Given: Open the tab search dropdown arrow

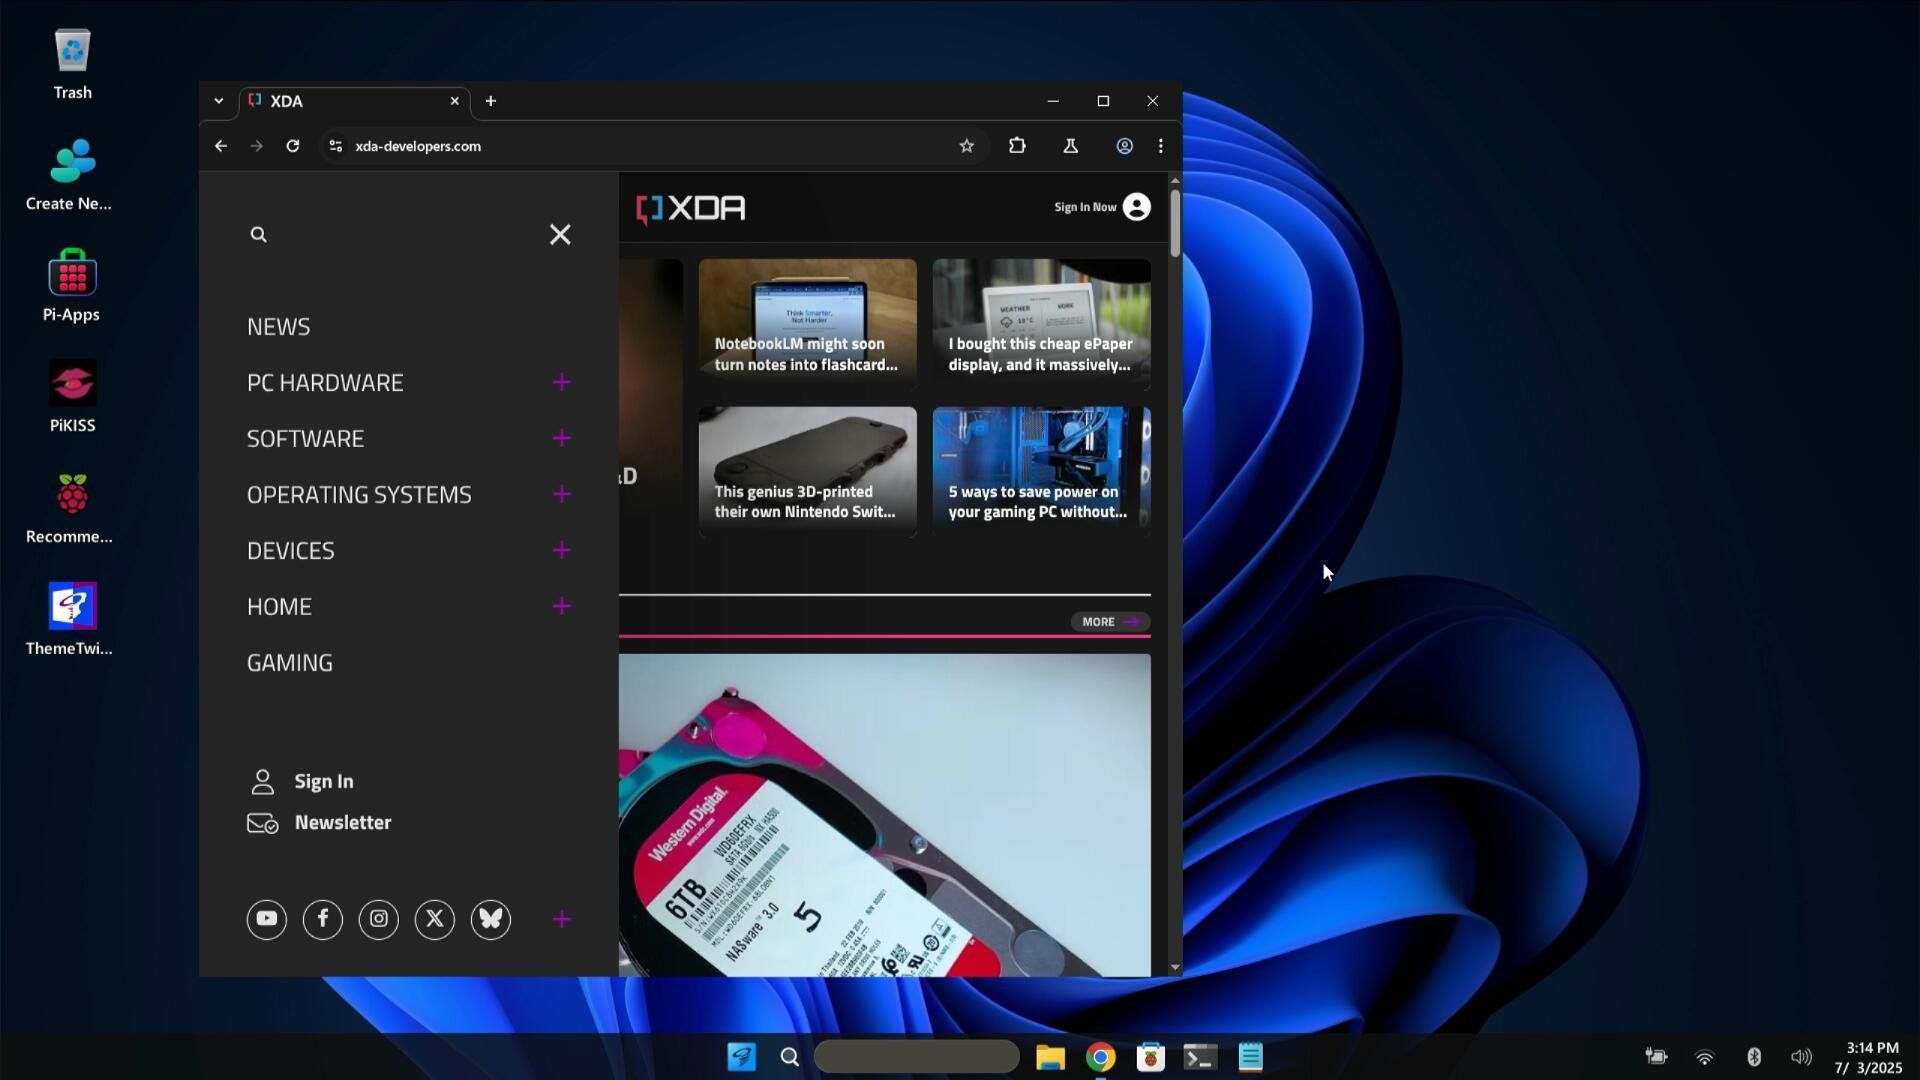Looking at the screenshot, I should [219, 101].
